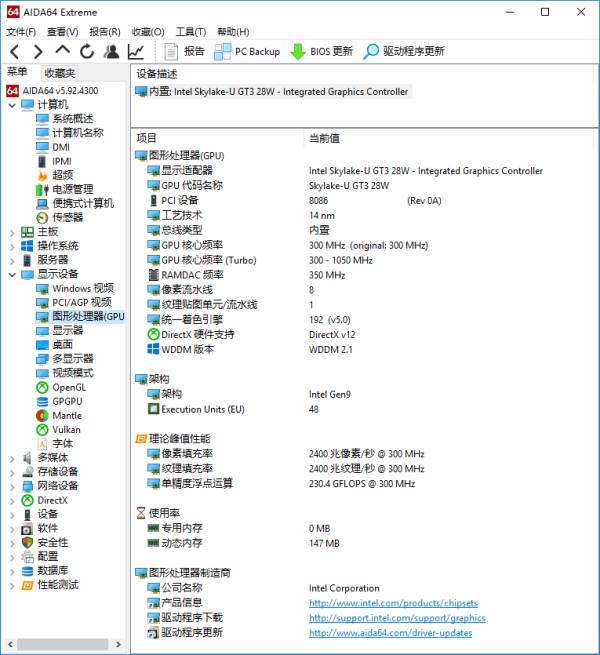Viewport: 600px width, 655px height.
Task: Click the 性能测试 benchmark icon
Action: 27,586
